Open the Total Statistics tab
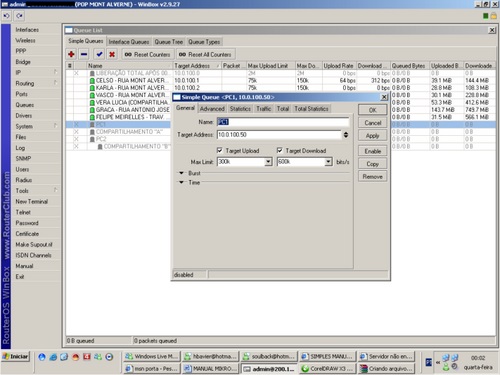 click(311, 109)
